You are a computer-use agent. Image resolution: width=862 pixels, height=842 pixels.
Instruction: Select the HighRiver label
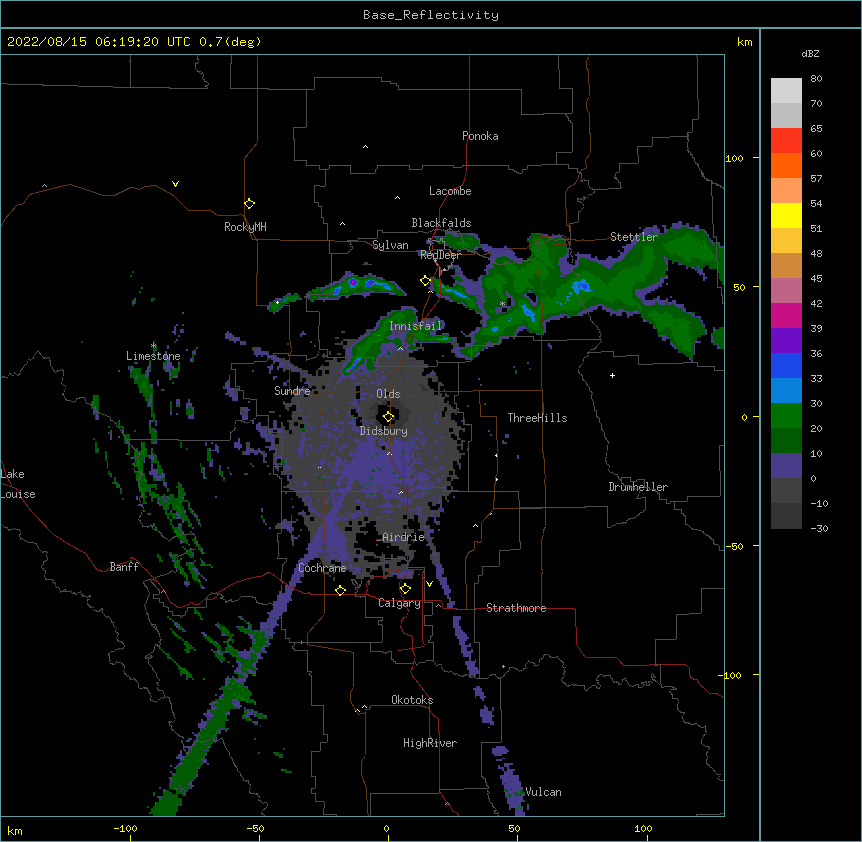430,743
